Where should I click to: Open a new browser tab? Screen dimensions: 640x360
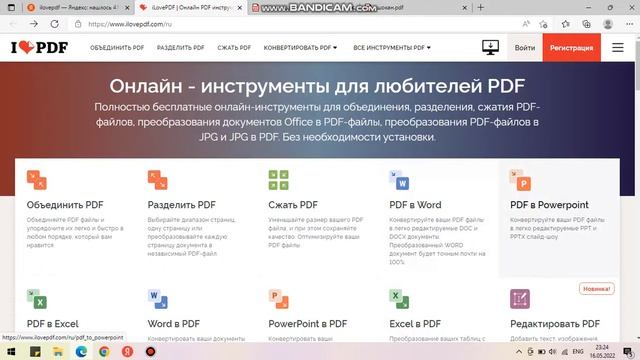tap(480, 7)
